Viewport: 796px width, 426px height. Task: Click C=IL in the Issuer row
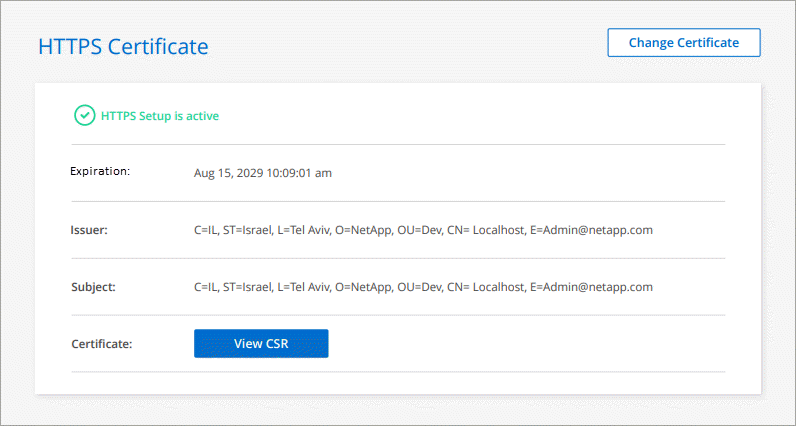(x=207, y=230)
